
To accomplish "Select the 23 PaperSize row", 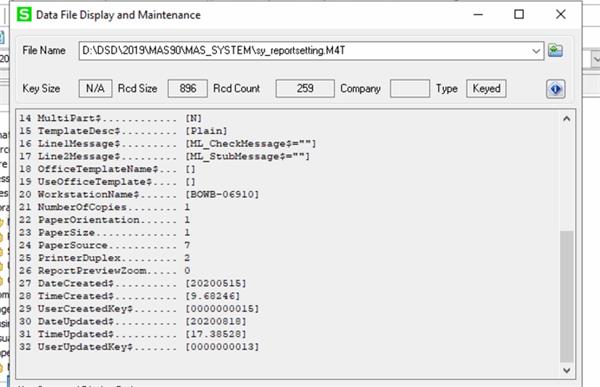I will [104, 232].
